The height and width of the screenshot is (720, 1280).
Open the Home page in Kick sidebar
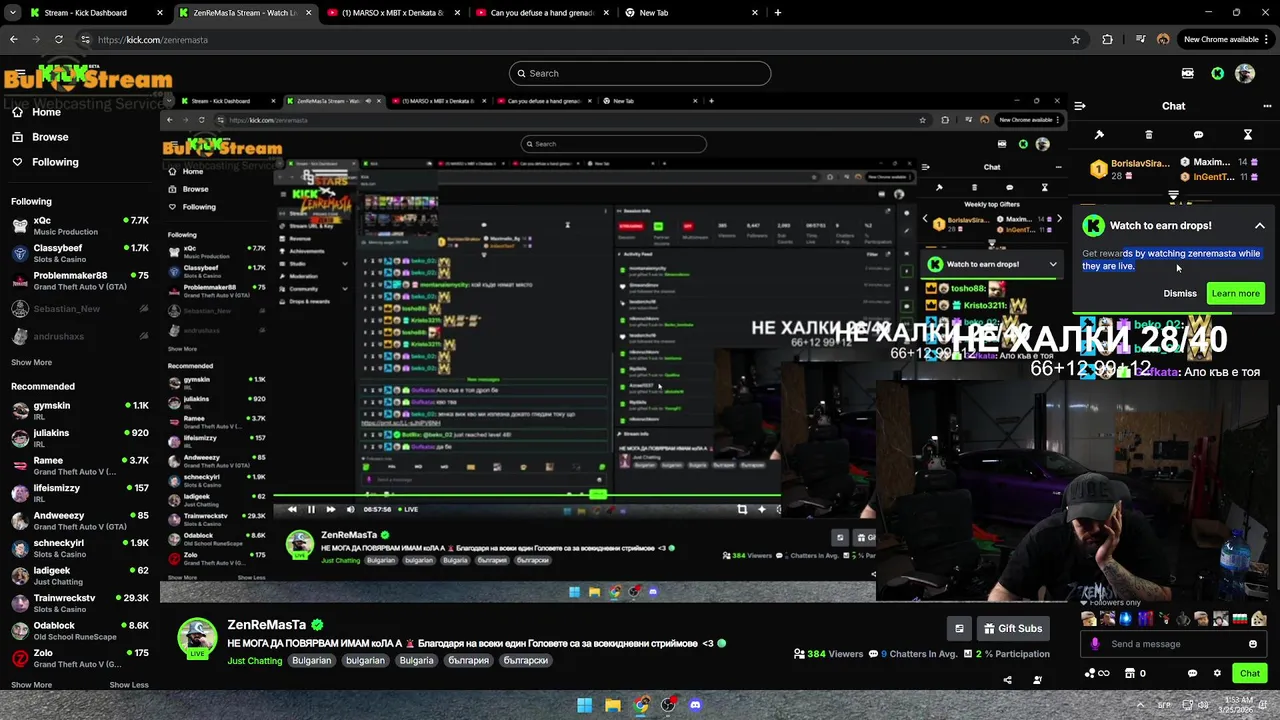[x=36, y=112]
